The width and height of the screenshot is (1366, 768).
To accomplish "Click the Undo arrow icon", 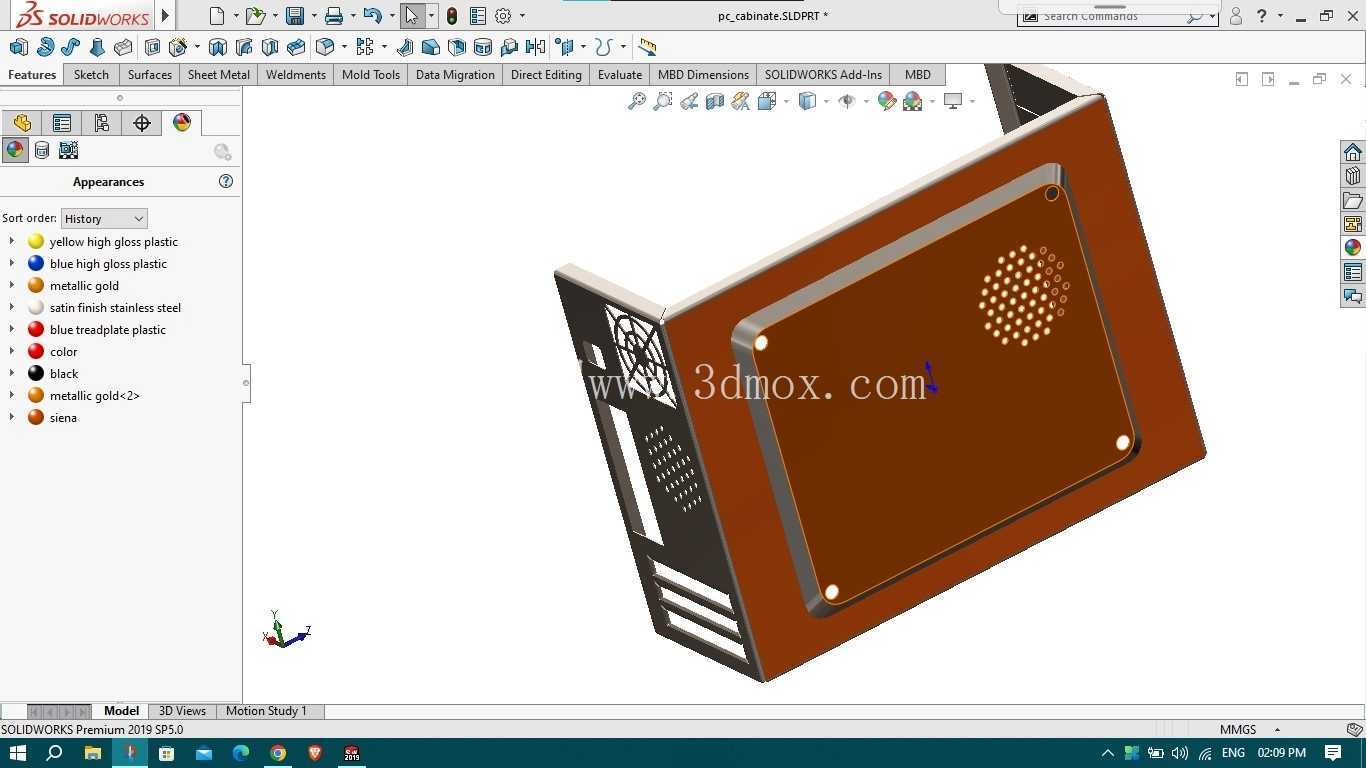I will click(x=372, y=16).
